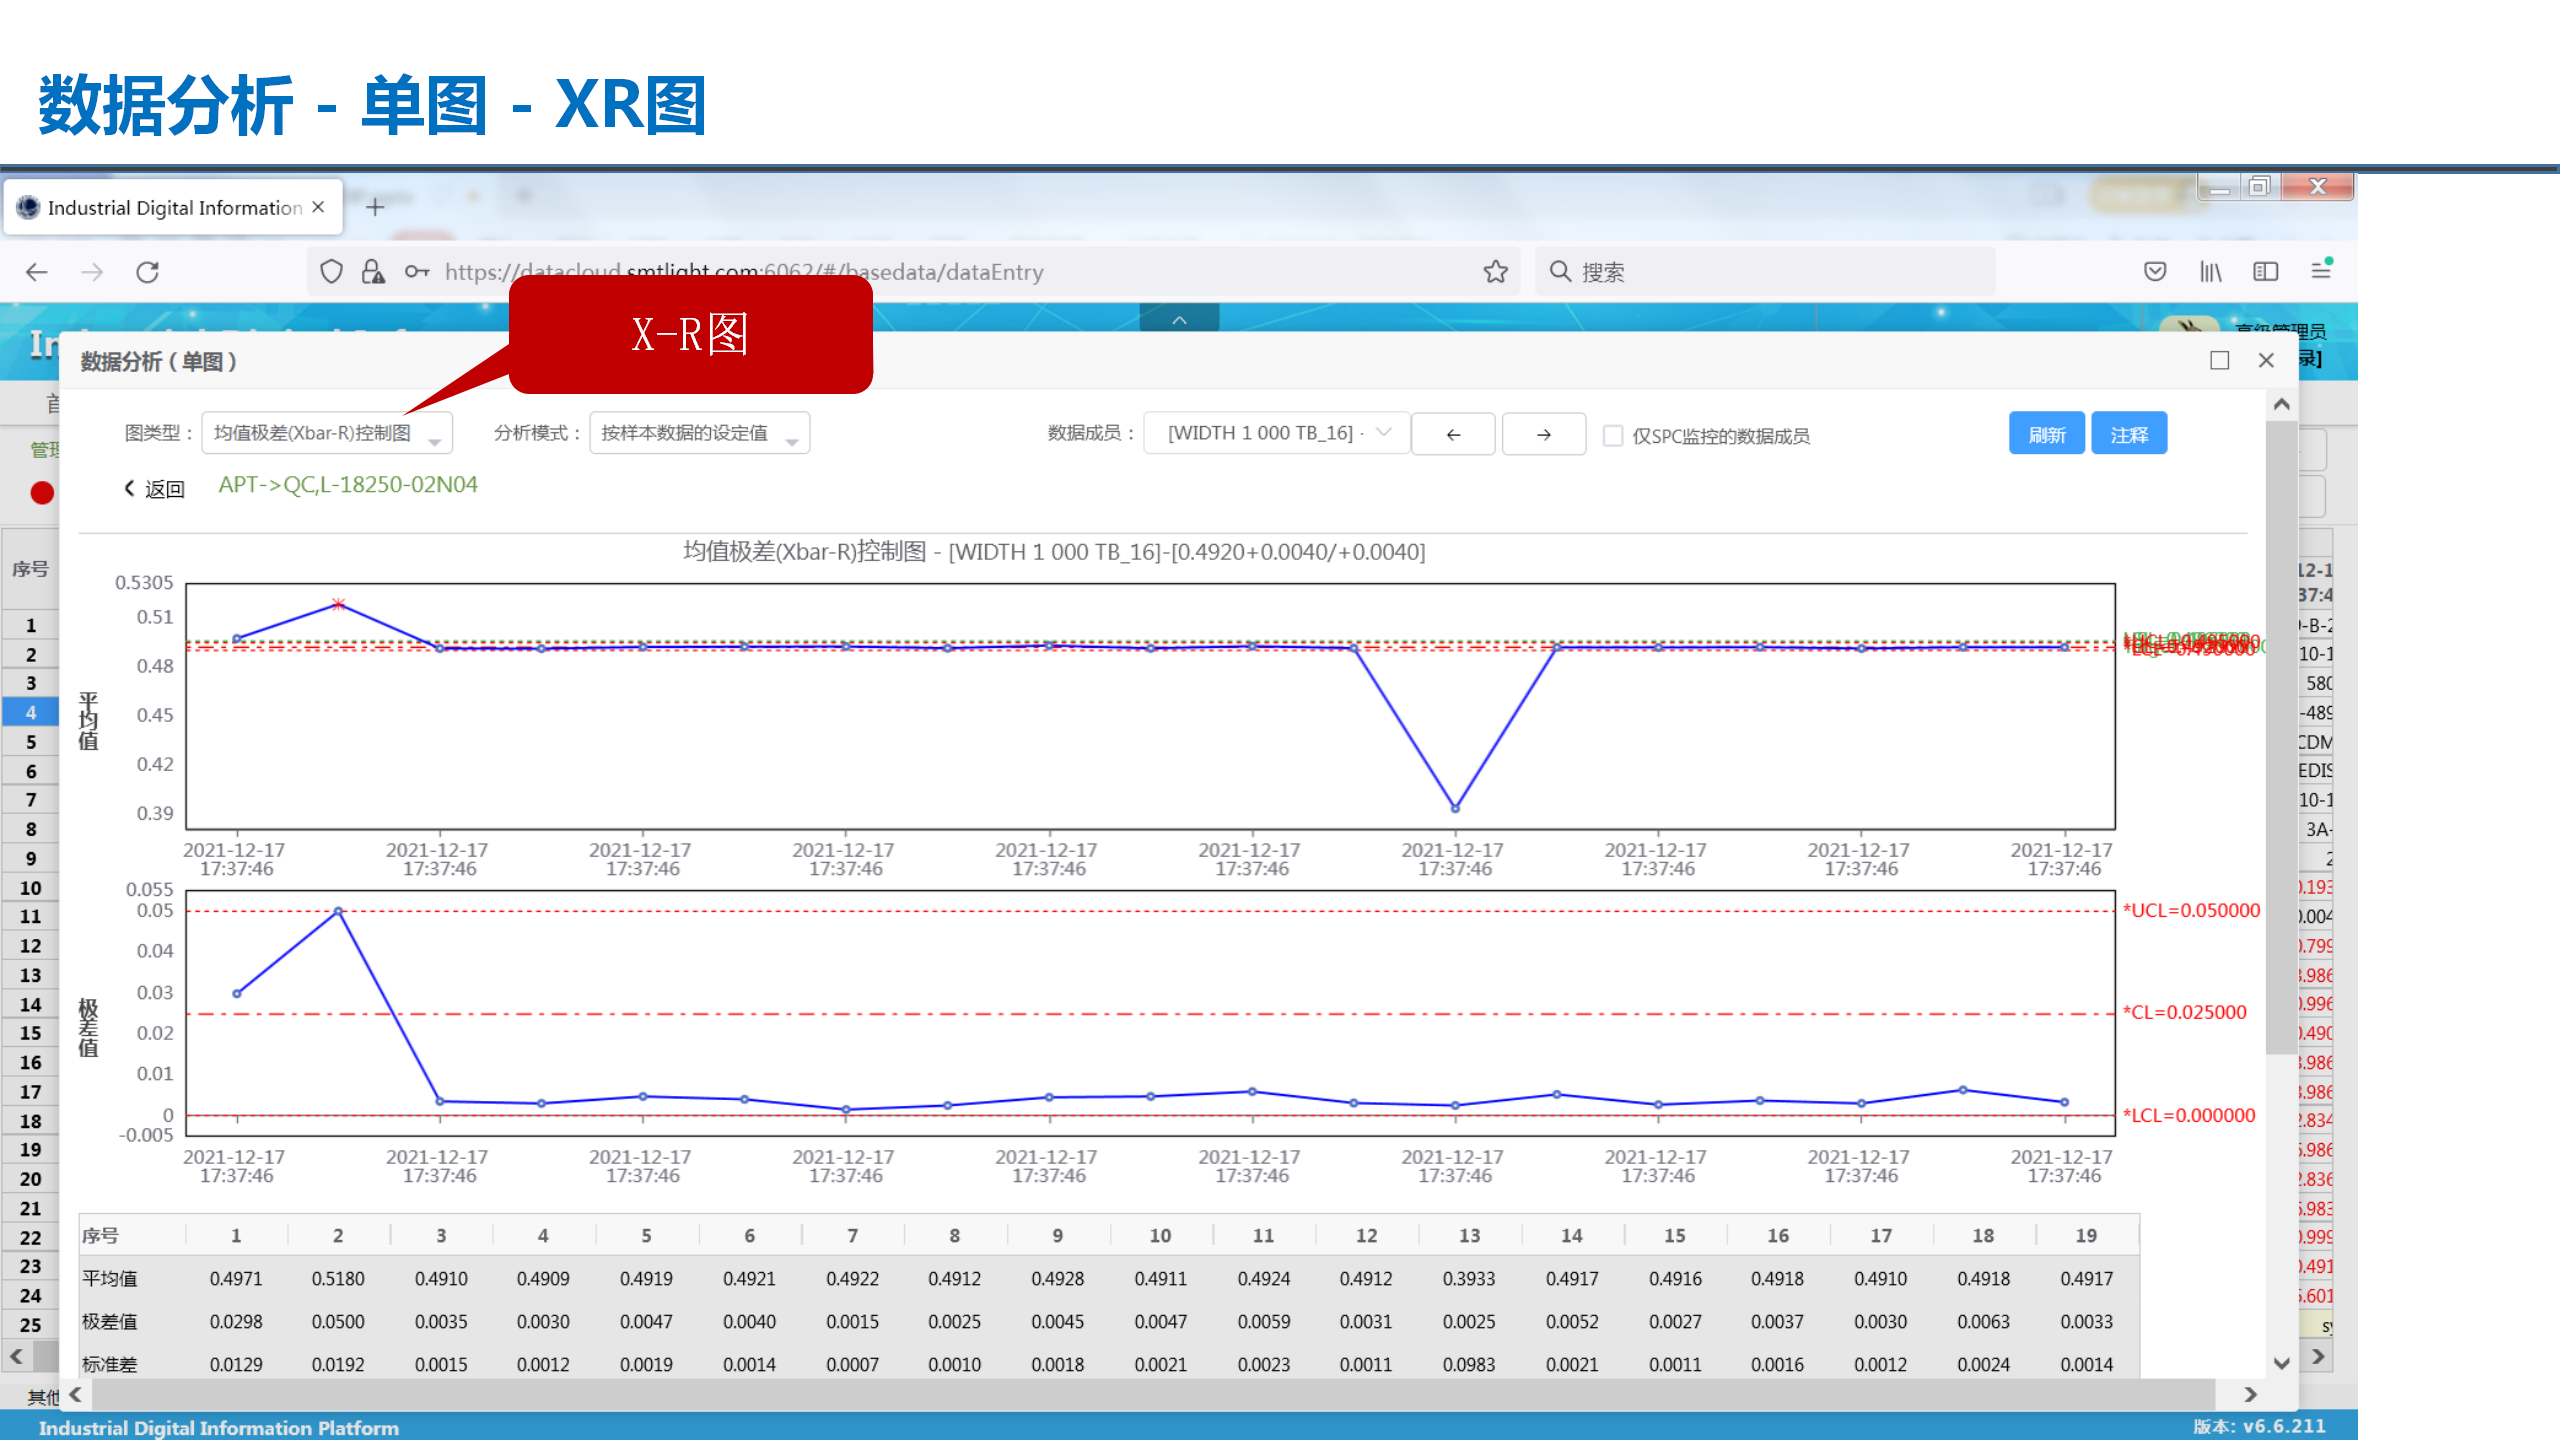Toggle the browser sidebar icon

(x=2265, y=272)
